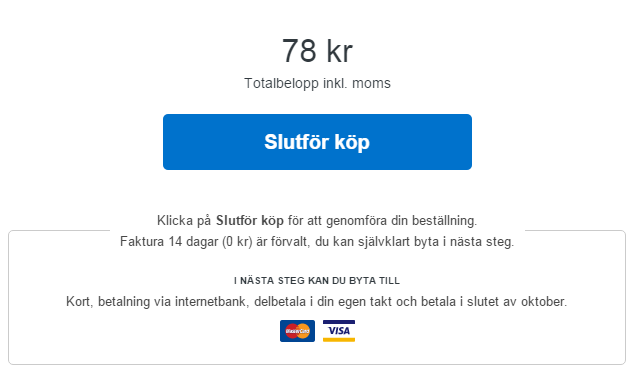Select the 78 kr total amount
The image size is (631, 376).
pos(317,51)
